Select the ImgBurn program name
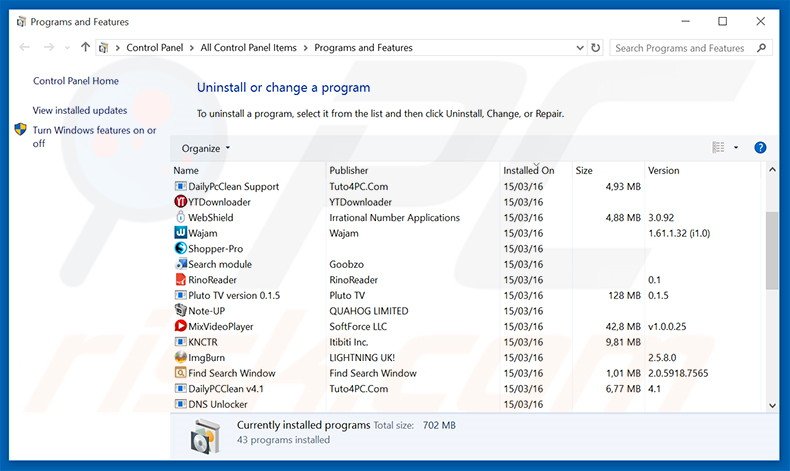This screenshot has width=790, height=471. click(x=207, y=358)
